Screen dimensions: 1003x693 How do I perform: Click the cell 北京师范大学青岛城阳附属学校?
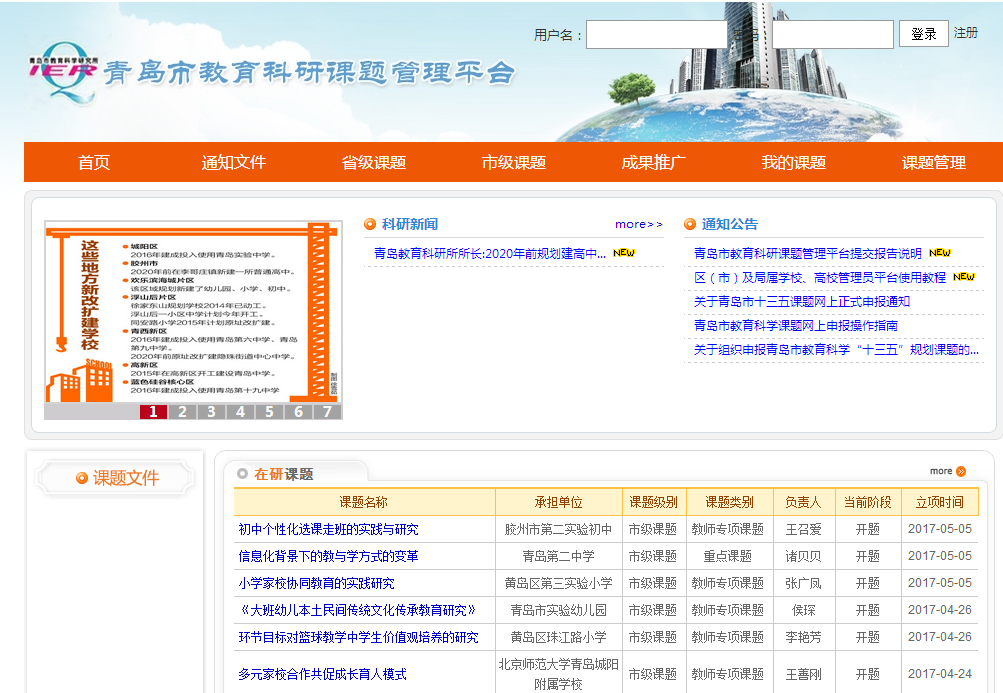point(558,674)
